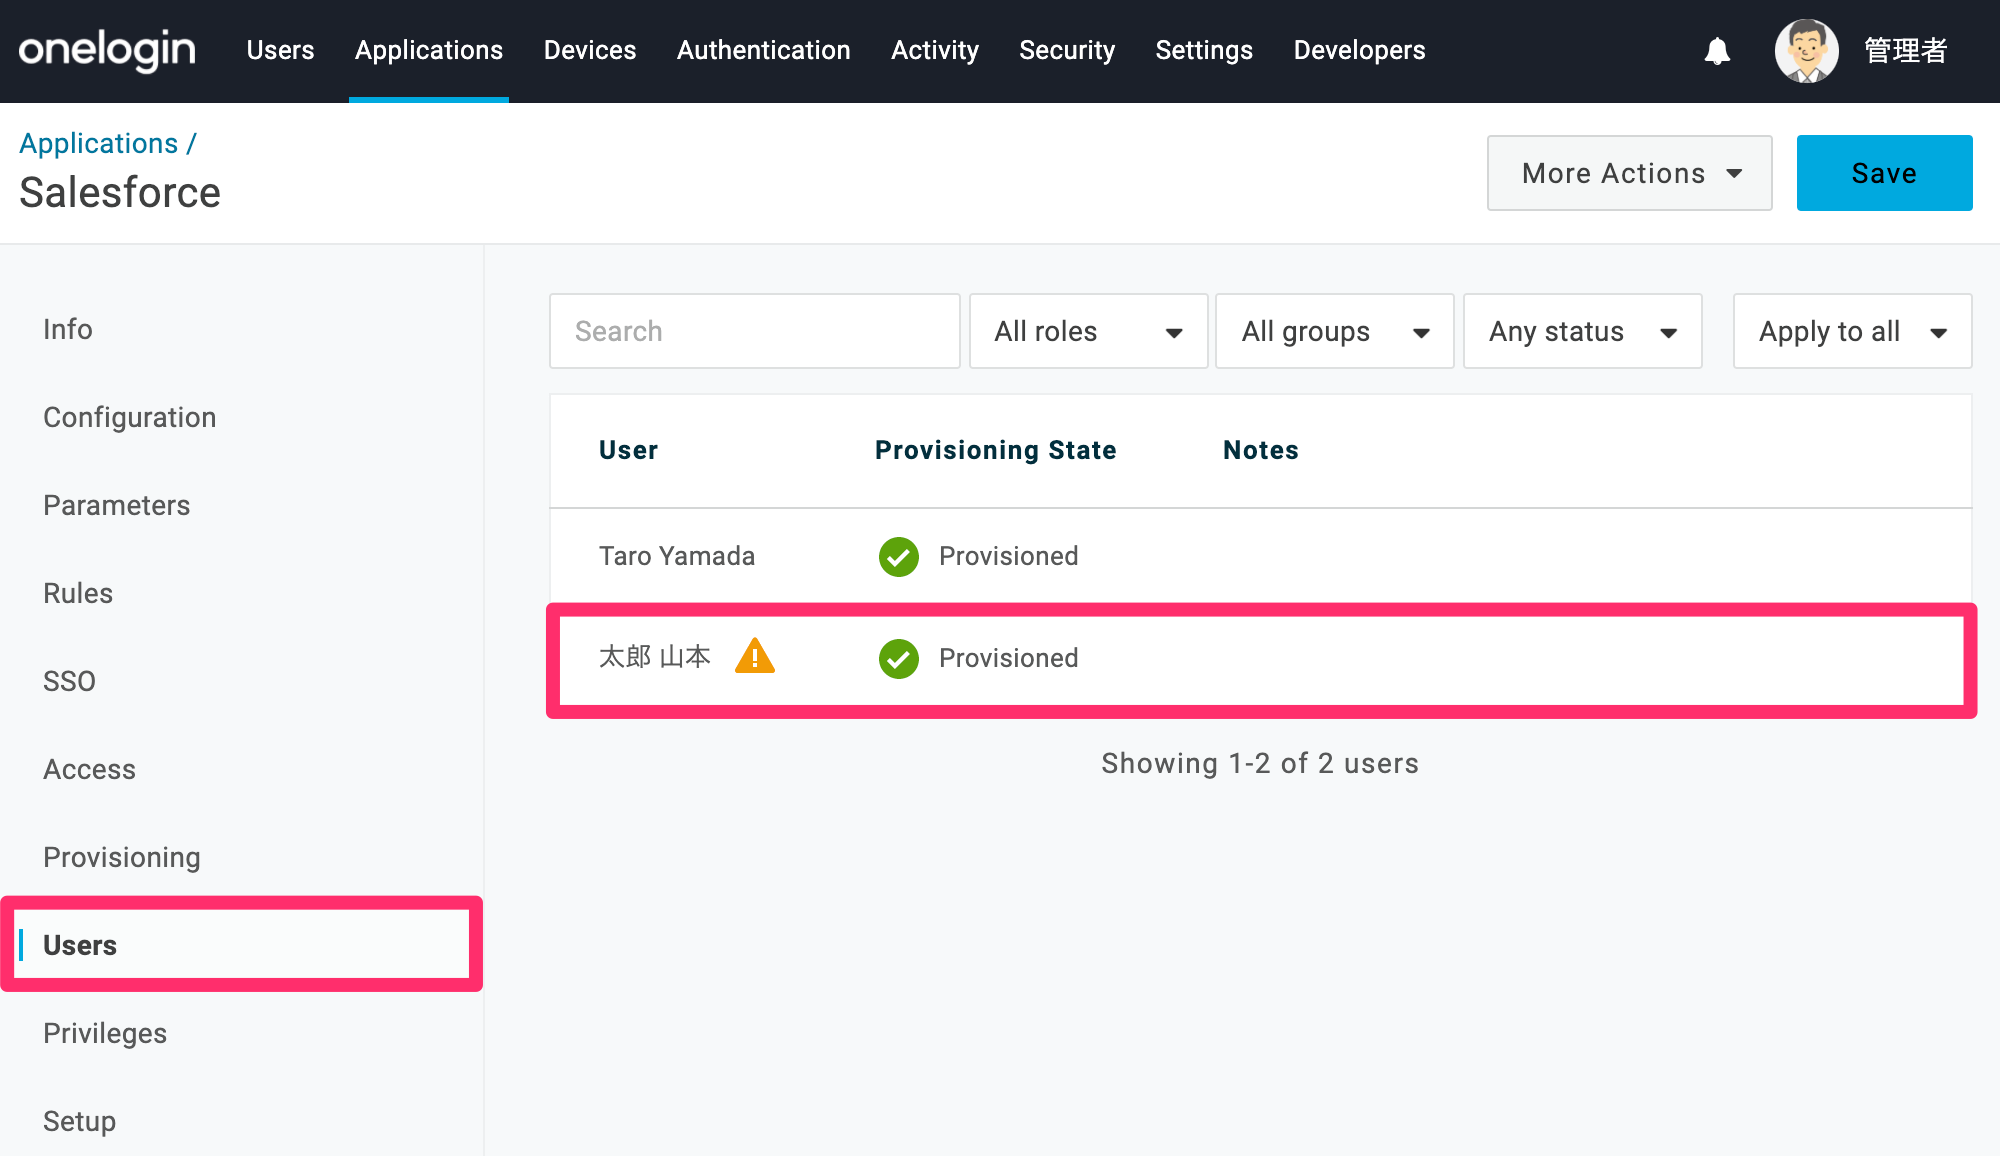This screenshot has height=1156, width=2000.
Task: Switch to the Rules sidebar tab
Action: click(78, 593)
